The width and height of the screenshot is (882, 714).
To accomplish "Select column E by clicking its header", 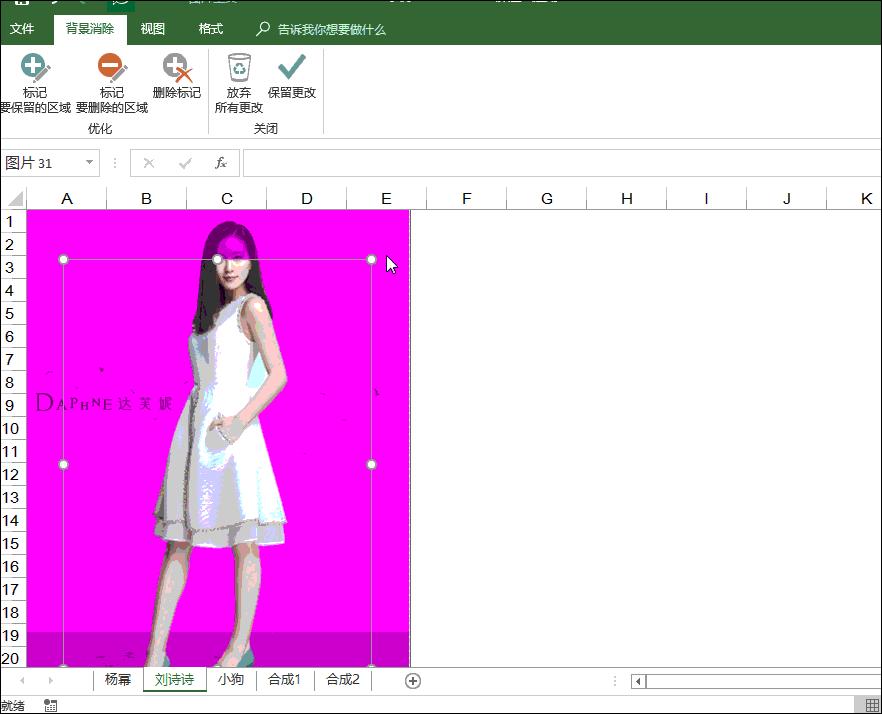I will [x=386, y=197].
